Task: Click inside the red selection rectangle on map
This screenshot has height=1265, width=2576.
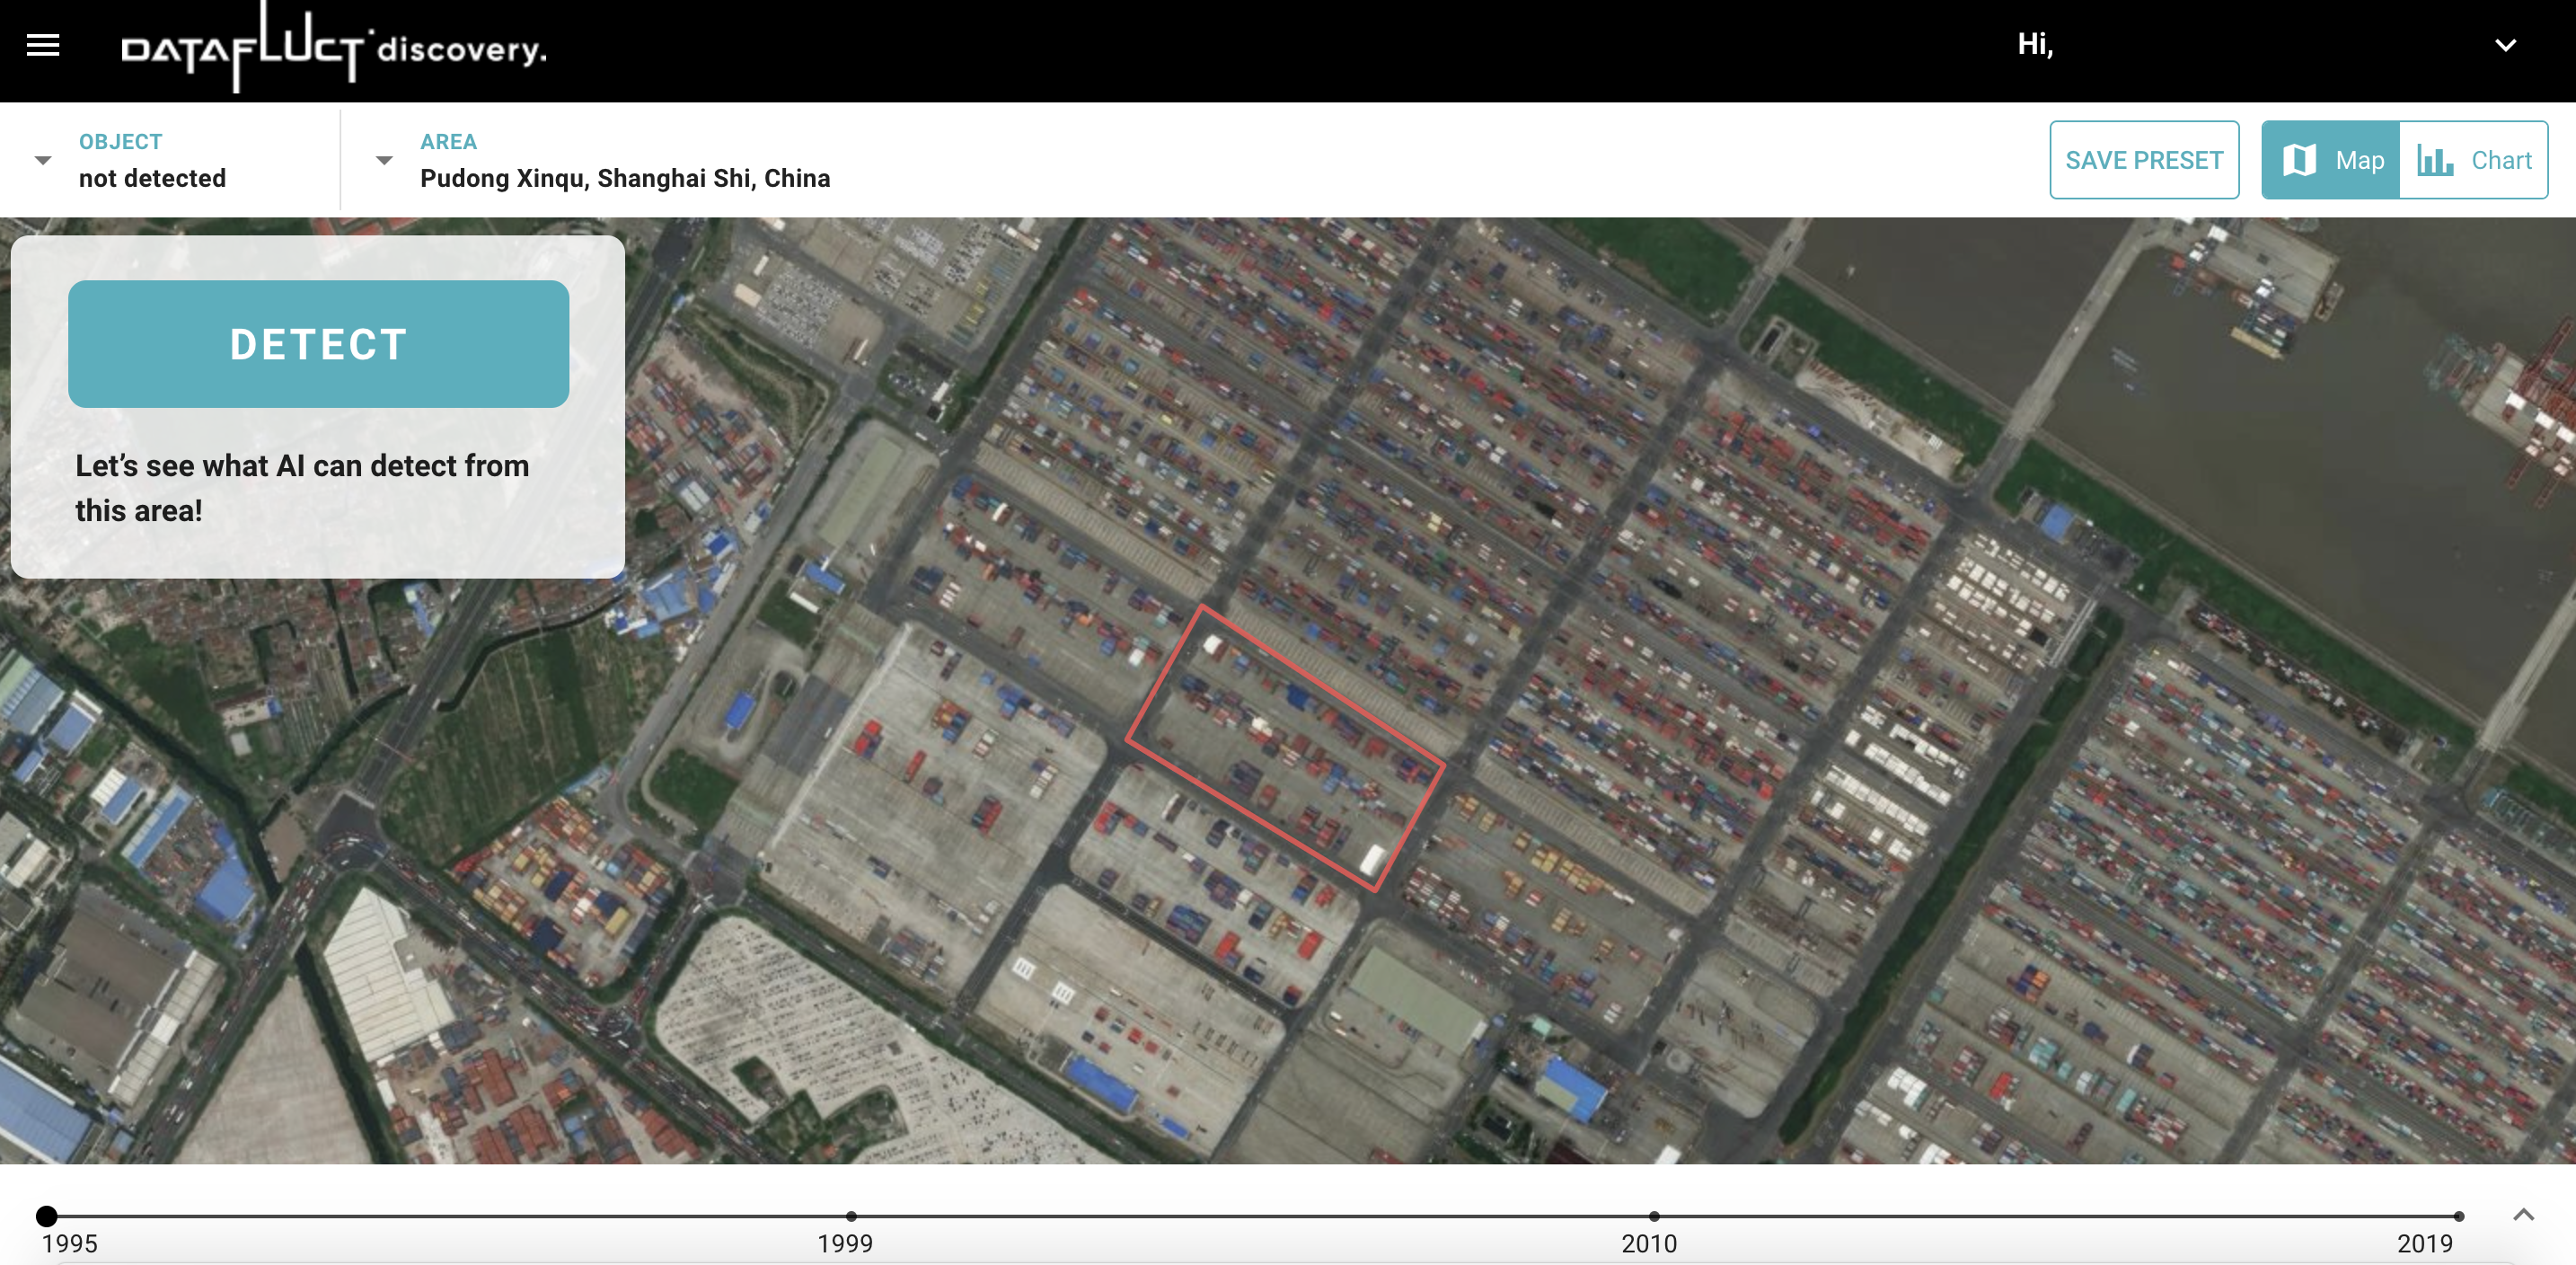Action: [1285, 748]
